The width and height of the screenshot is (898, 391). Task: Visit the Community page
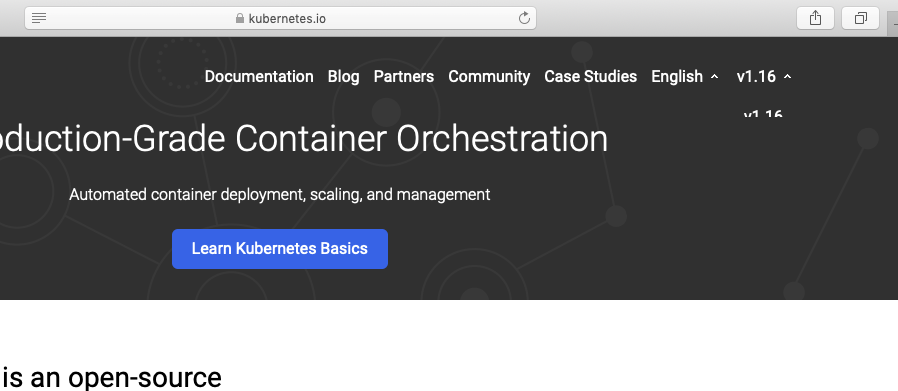(489, 76)
